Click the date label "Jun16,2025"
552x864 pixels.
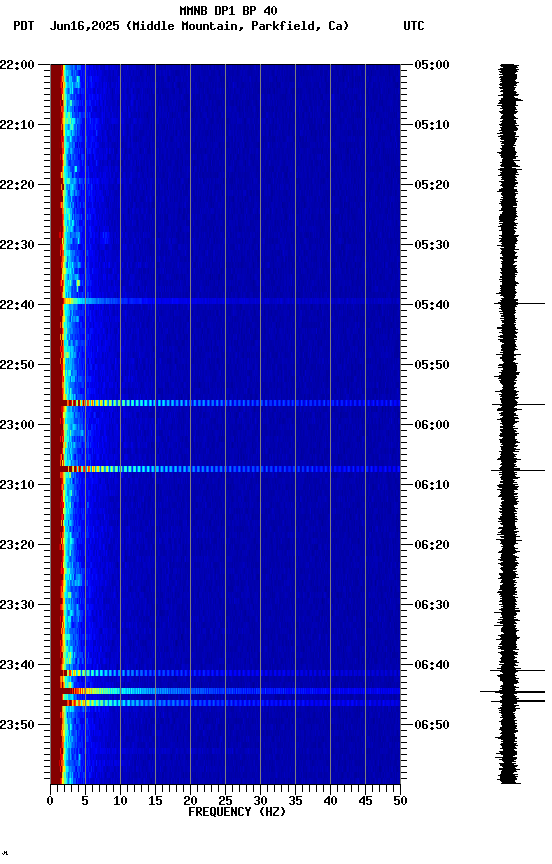(84, 26)
